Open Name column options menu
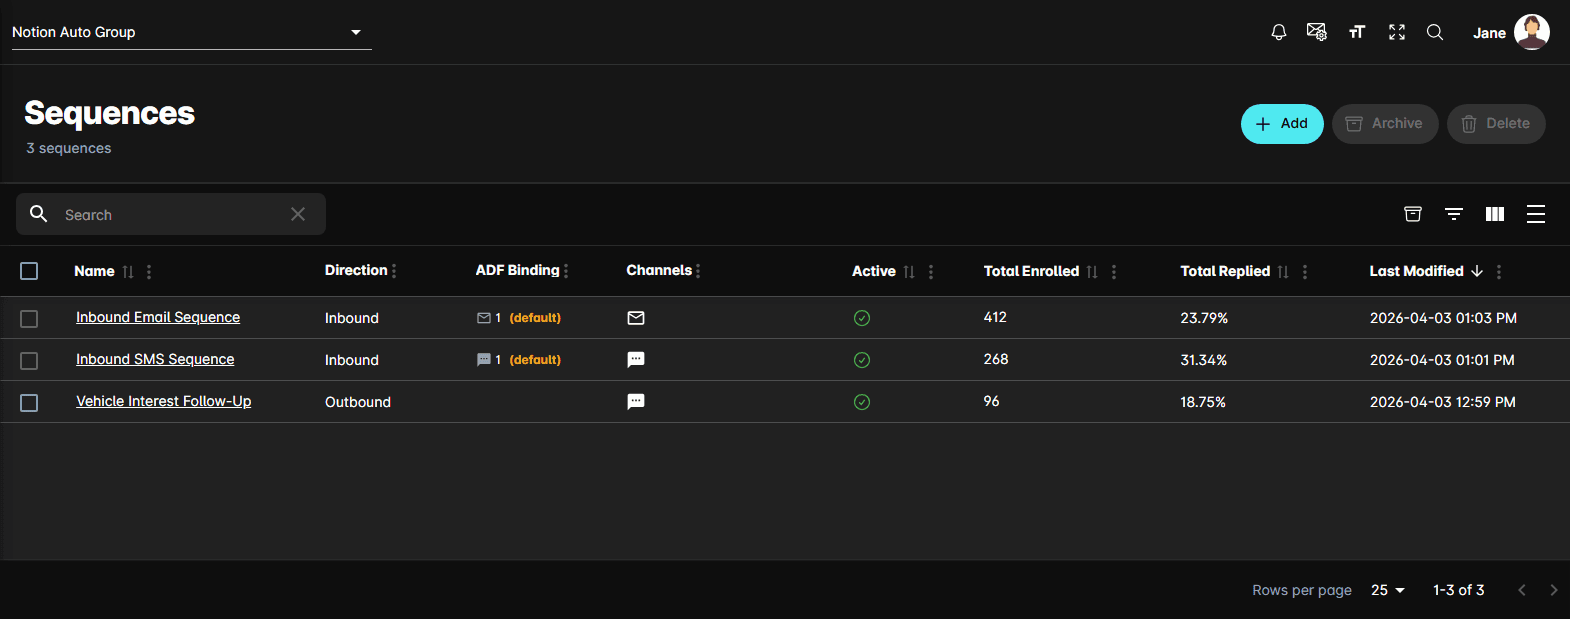This screenshot has height=619, width=1570. pyautogui.click(x=149, y=272)
